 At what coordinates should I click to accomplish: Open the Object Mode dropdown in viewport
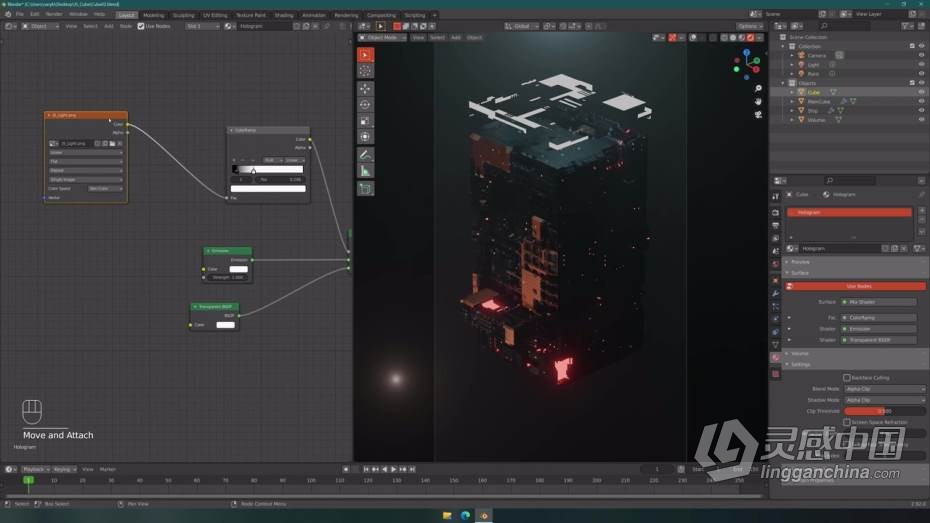pyautogui.click(x=383, y=37)
